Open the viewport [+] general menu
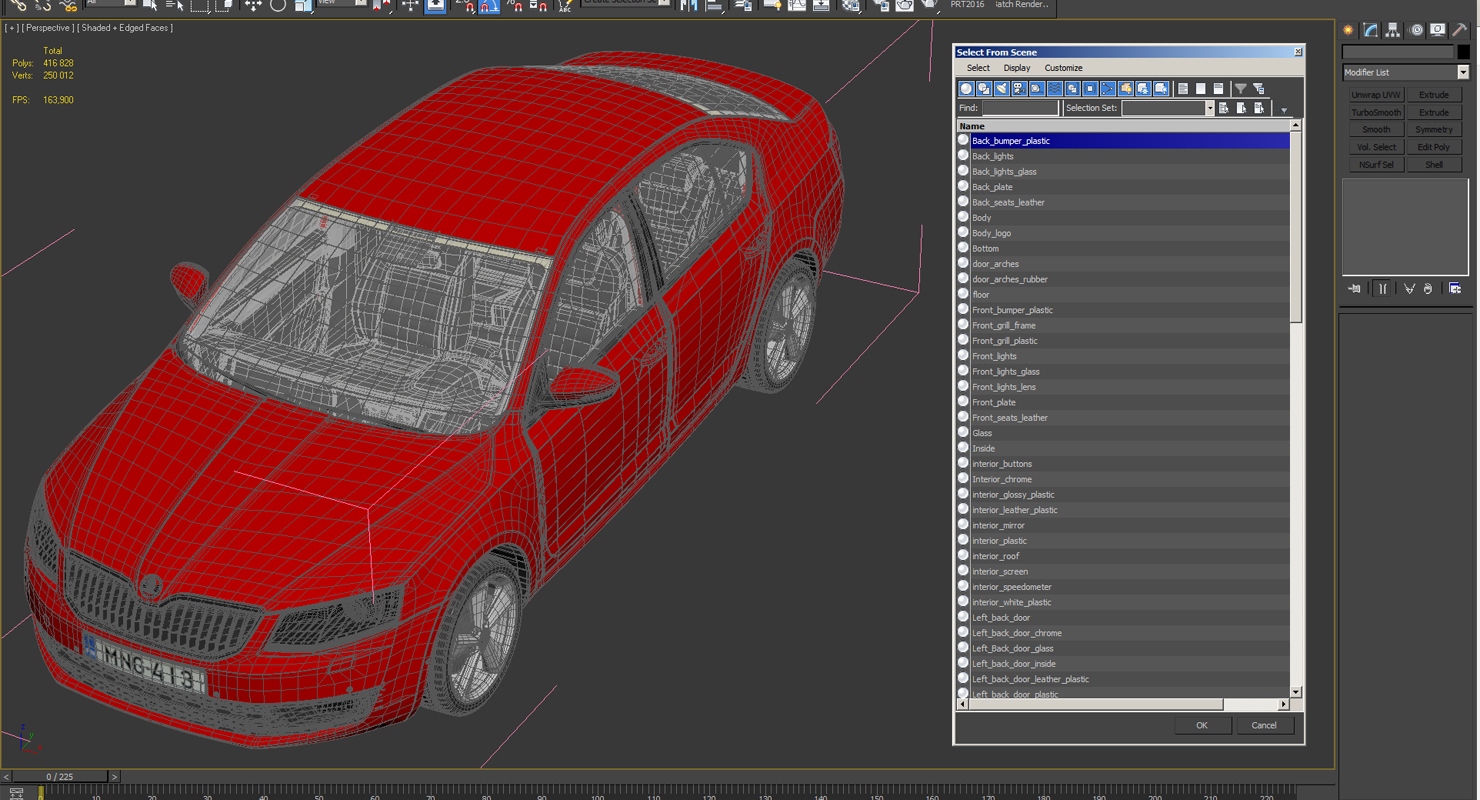 click(11, 28)
